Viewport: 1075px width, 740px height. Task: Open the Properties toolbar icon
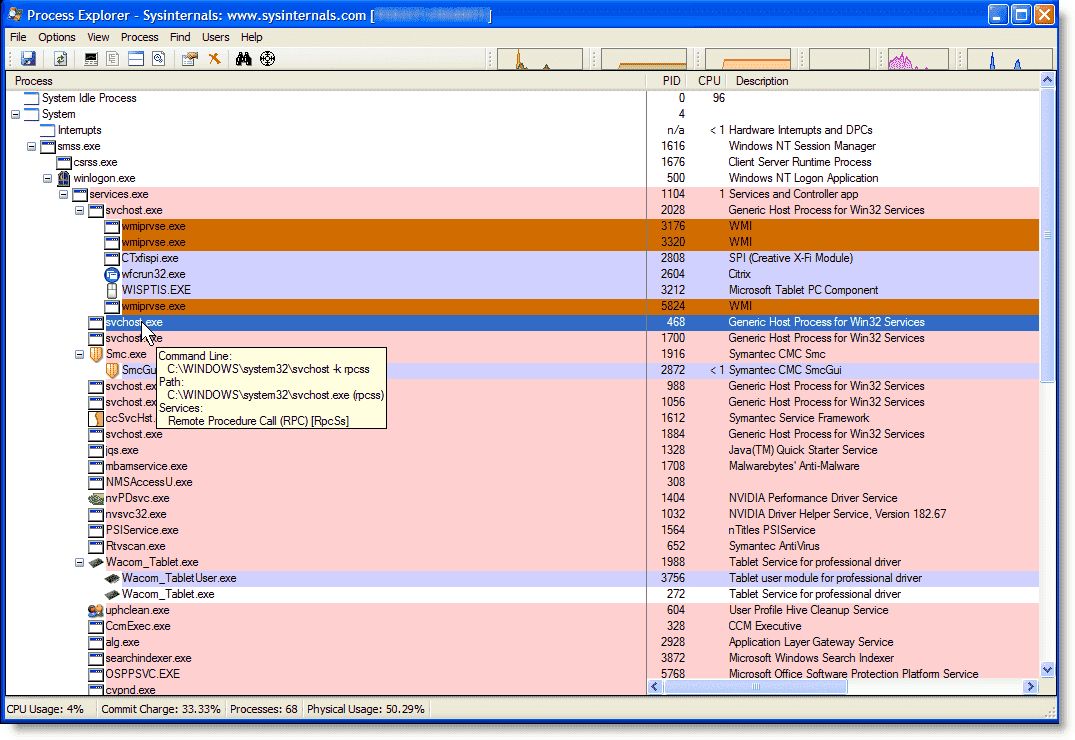pos(190,59)
